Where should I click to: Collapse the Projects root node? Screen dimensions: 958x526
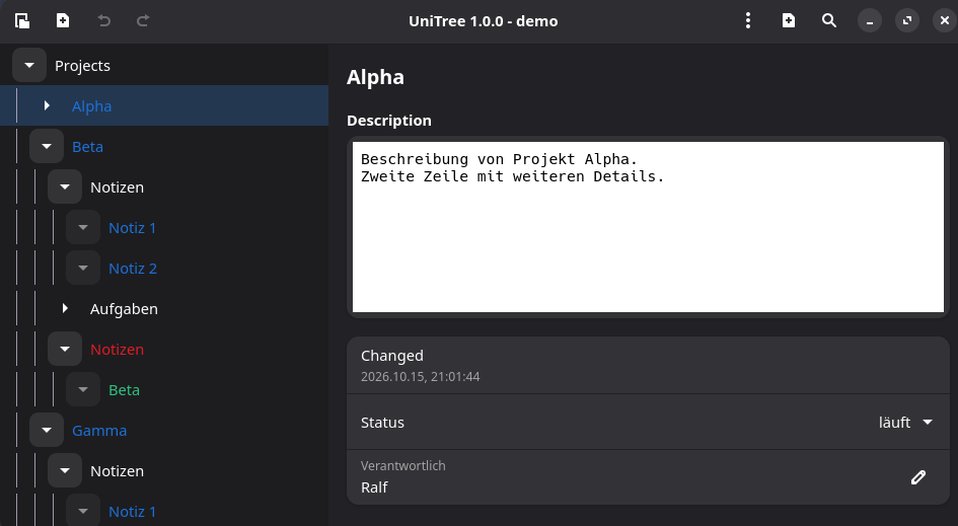29,65
